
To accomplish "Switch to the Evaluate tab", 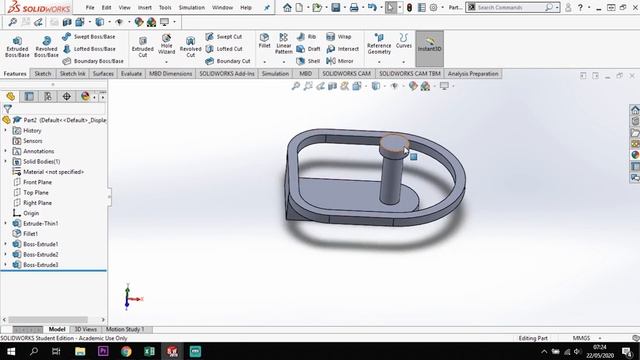I will [x=131, y=74].
